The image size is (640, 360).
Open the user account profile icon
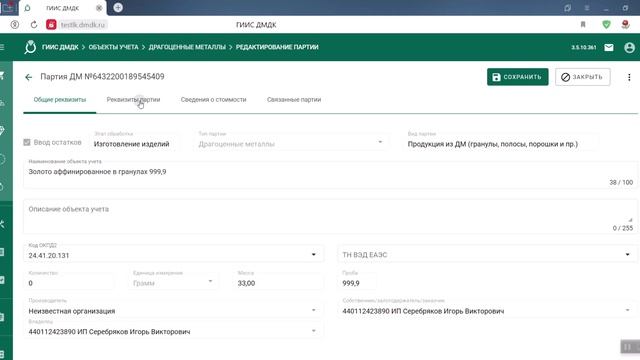[x=629, y=47]
